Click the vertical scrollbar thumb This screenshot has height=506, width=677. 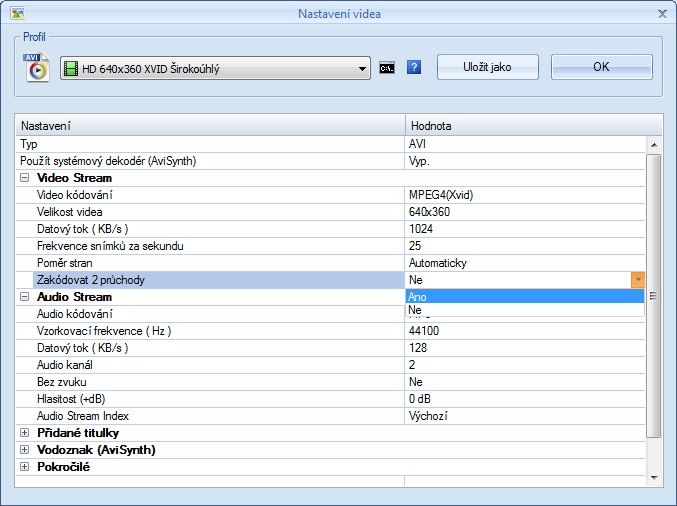click(654, 296)
